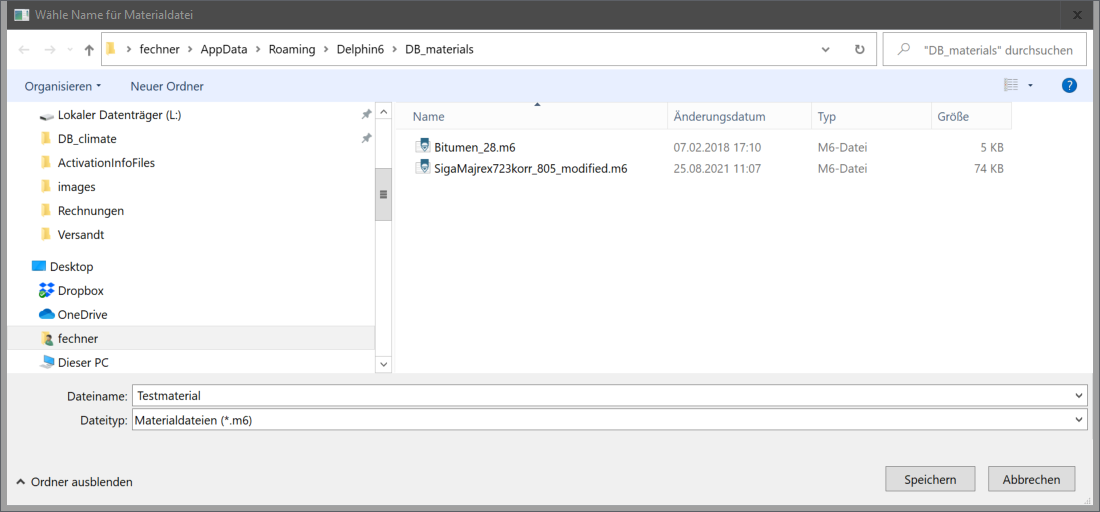Select Rechnungen folder in sidebar
This screenshot has width=1100, height=512.
click(x=90, y=210)
